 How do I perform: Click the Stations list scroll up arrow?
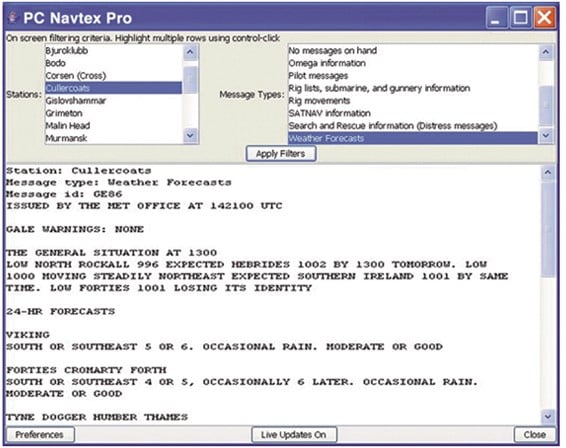coord(190,52)
